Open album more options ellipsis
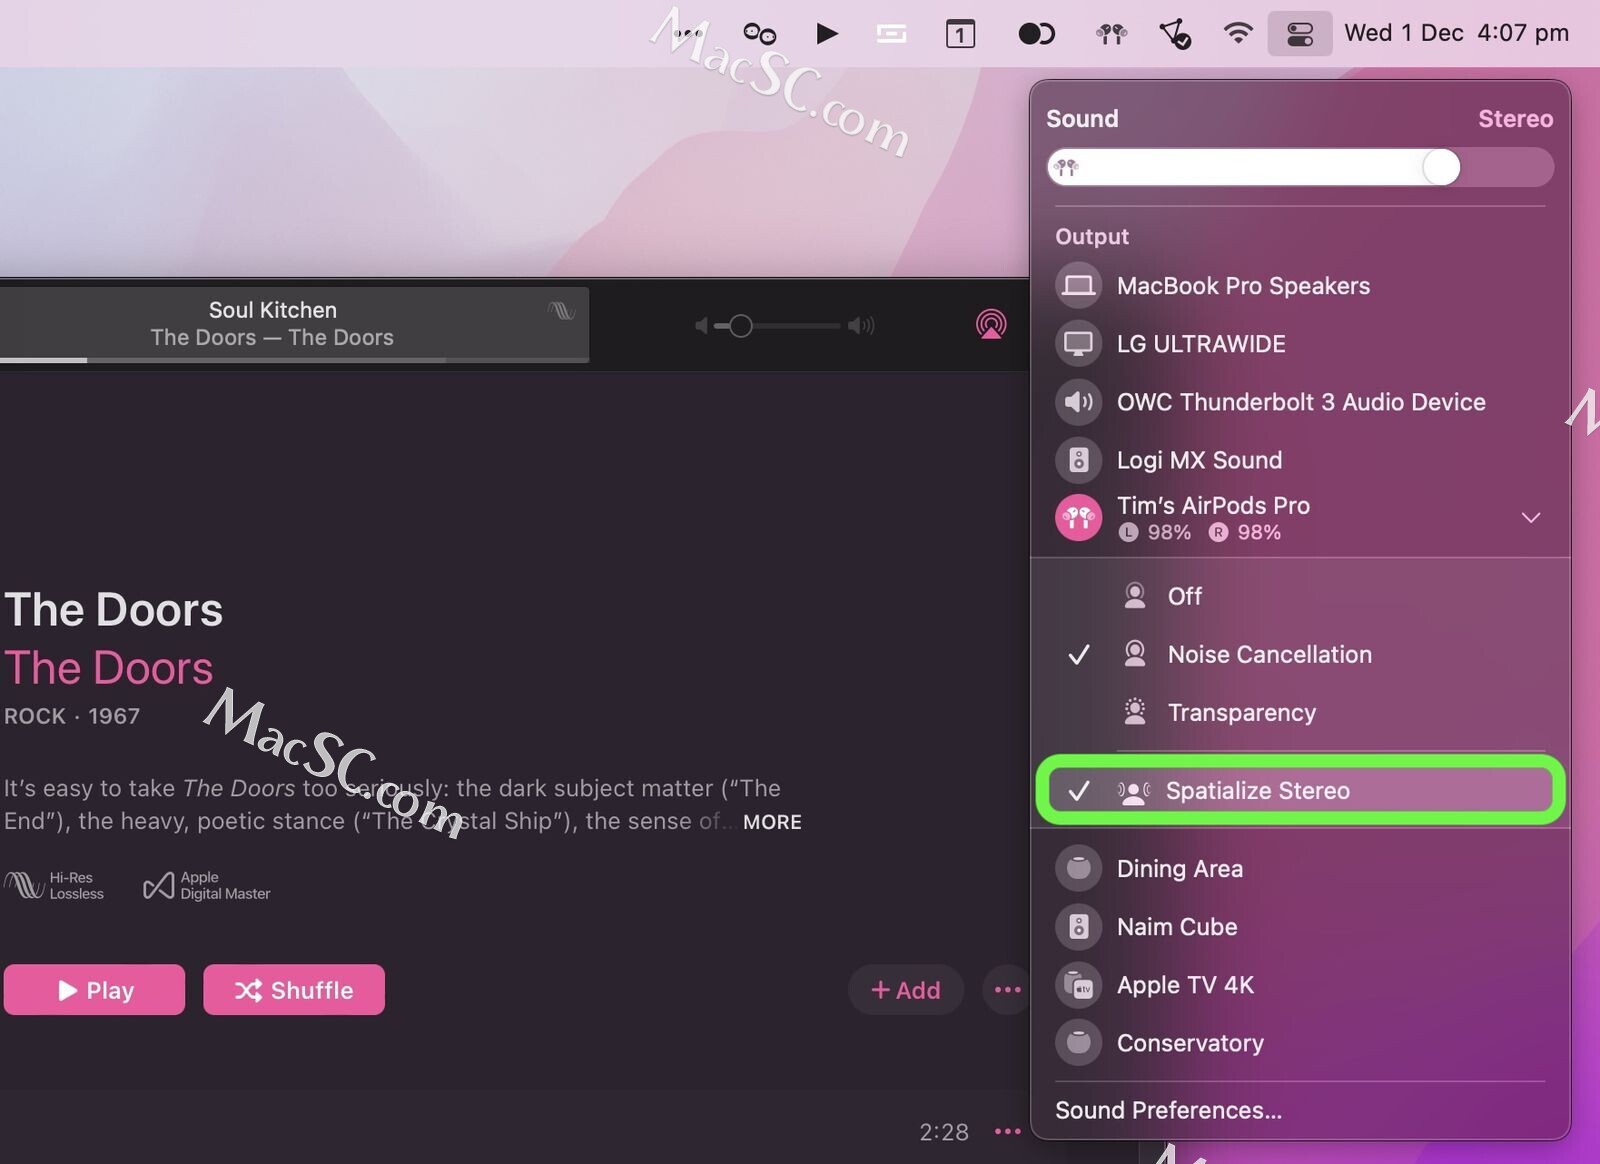The image size is (1600, 1164). click(1007, 990)
